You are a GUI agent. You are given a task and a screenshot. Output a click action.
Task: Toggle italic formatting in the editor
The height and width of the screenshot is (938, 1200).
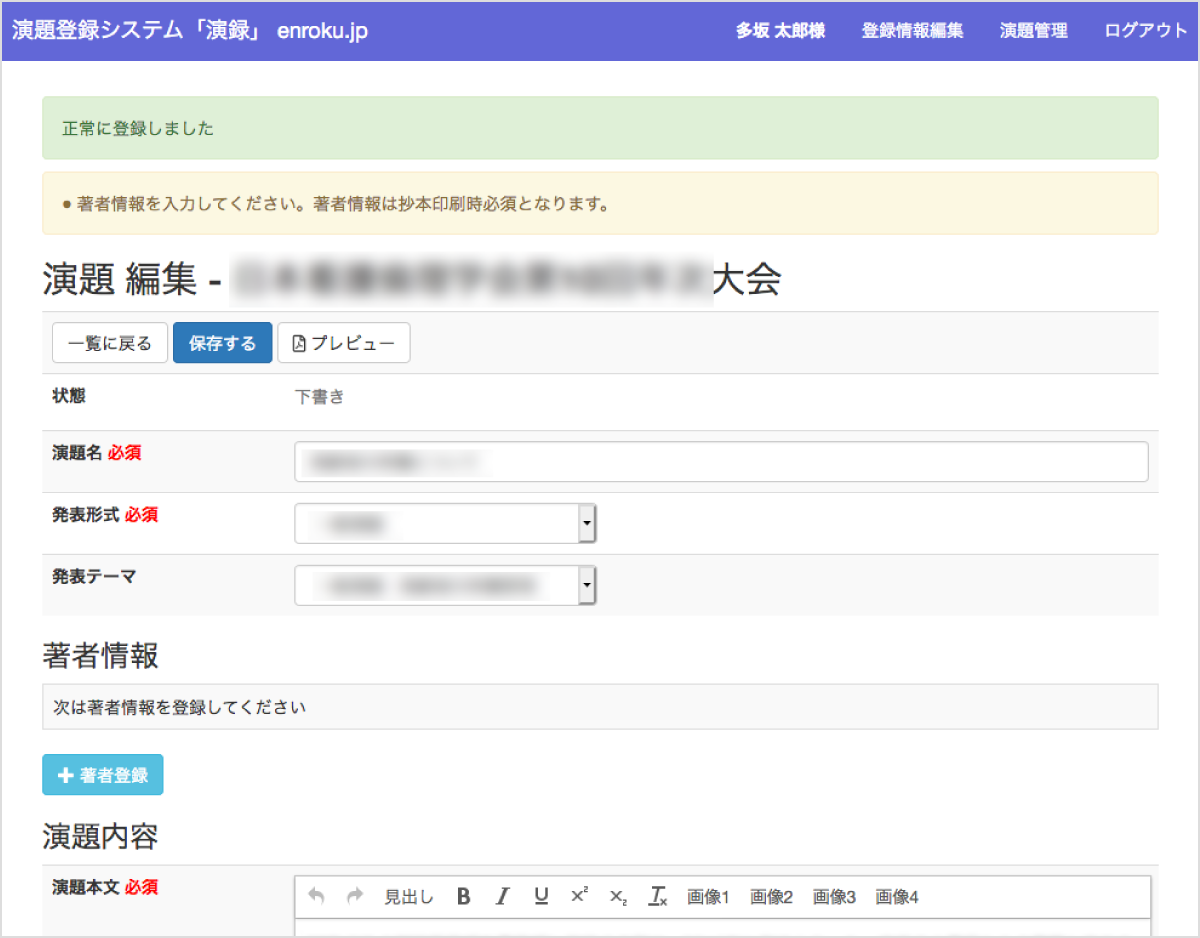pos(502,897)
